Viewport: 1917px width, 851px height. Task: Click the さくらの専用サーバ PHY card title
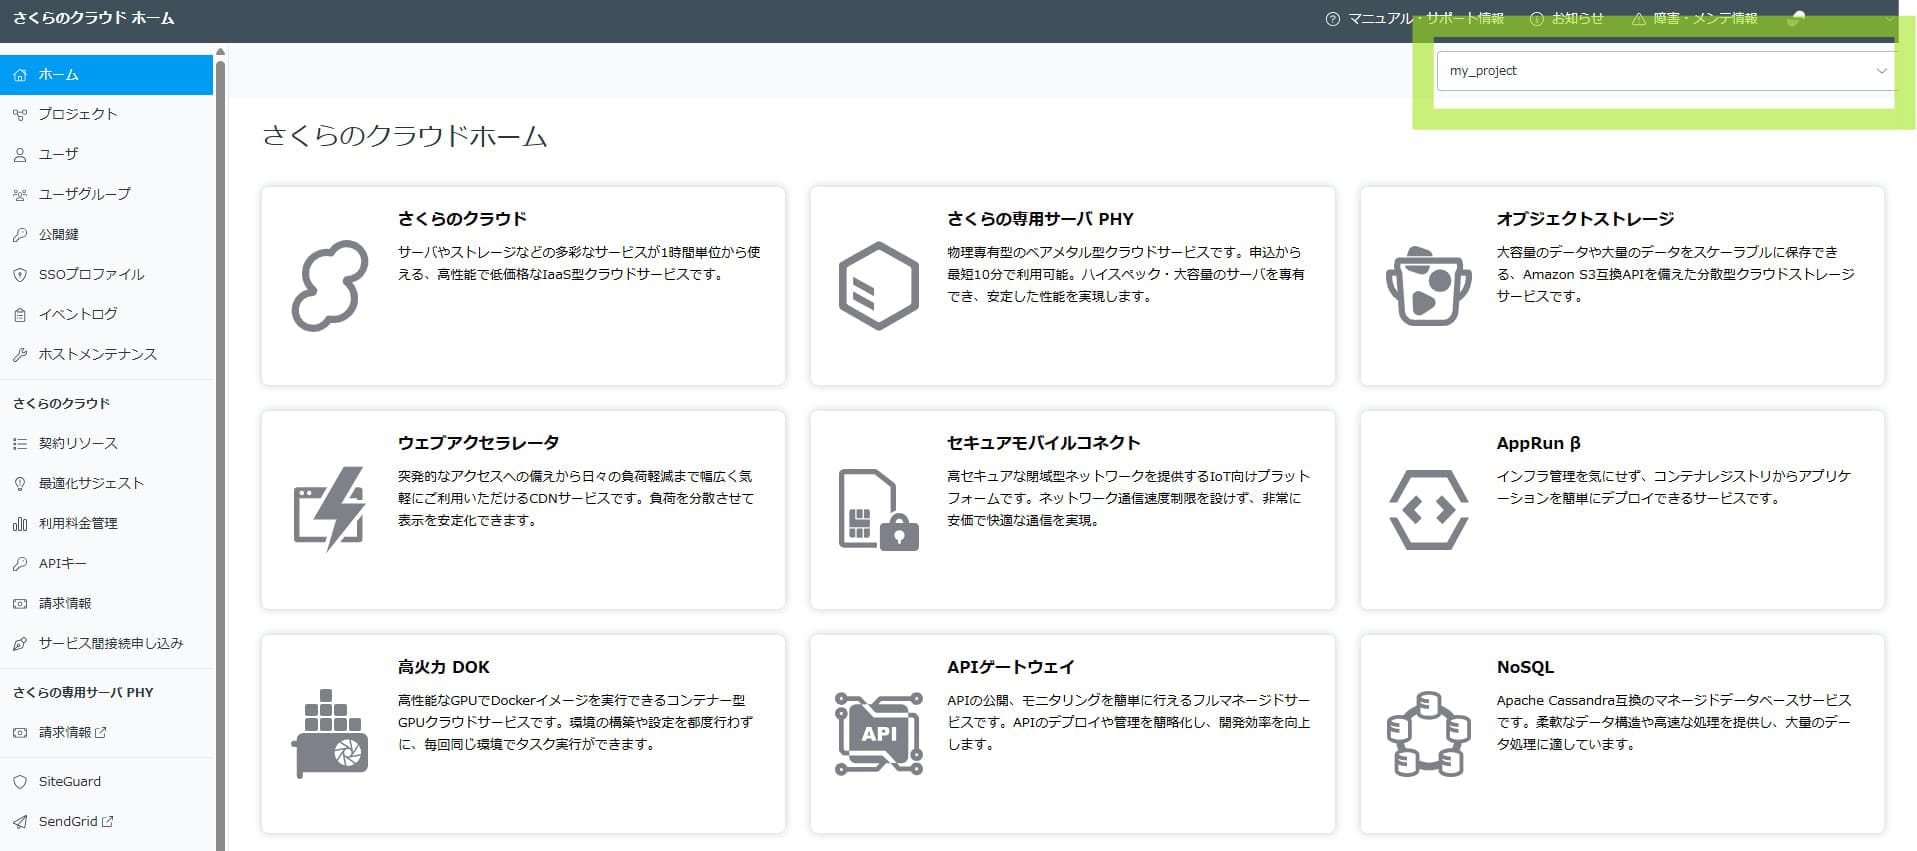(x=1040, y=219)
